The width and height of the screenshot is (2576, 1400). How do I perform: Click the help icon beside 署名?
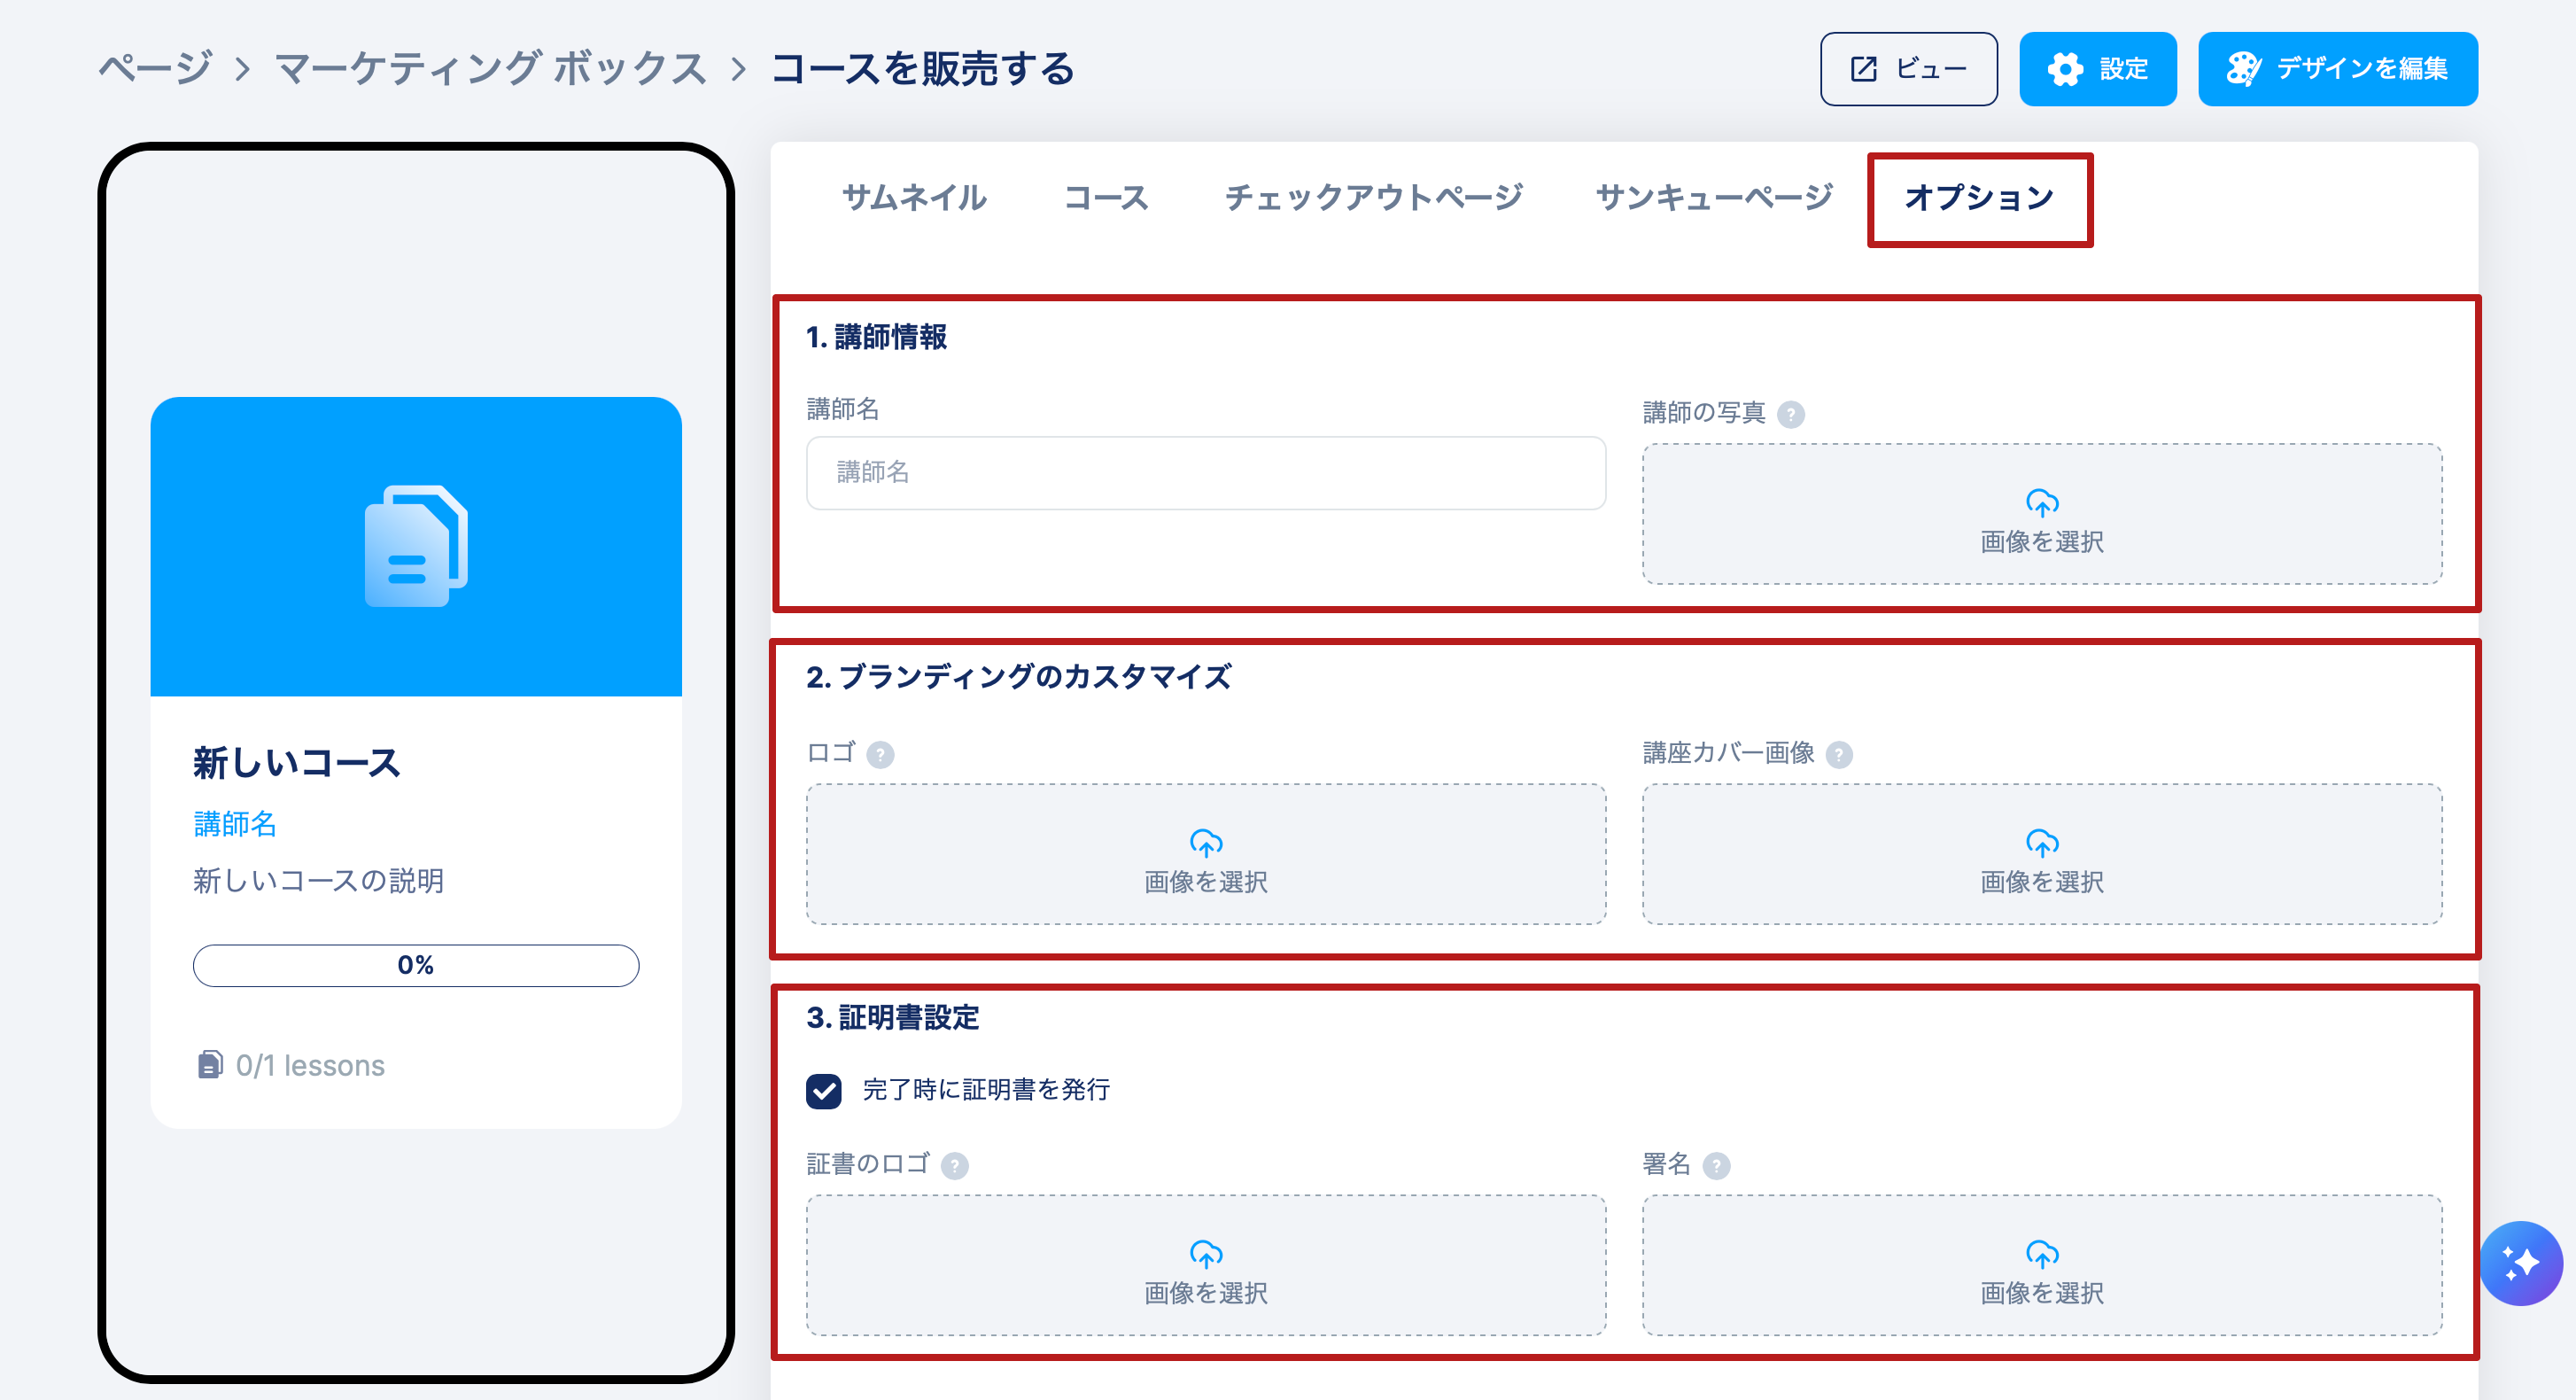[x=1716, y=1166]
